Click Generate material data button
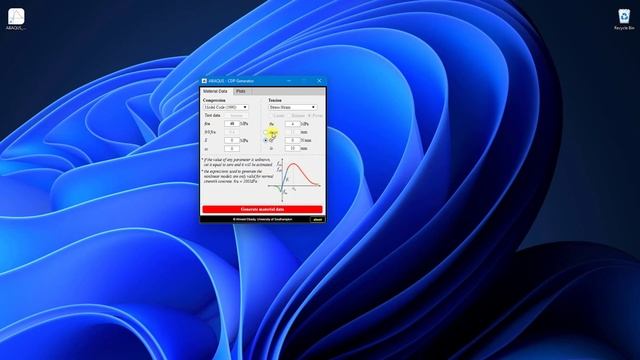This screenshot has height=360, width=640. [262, 209]
